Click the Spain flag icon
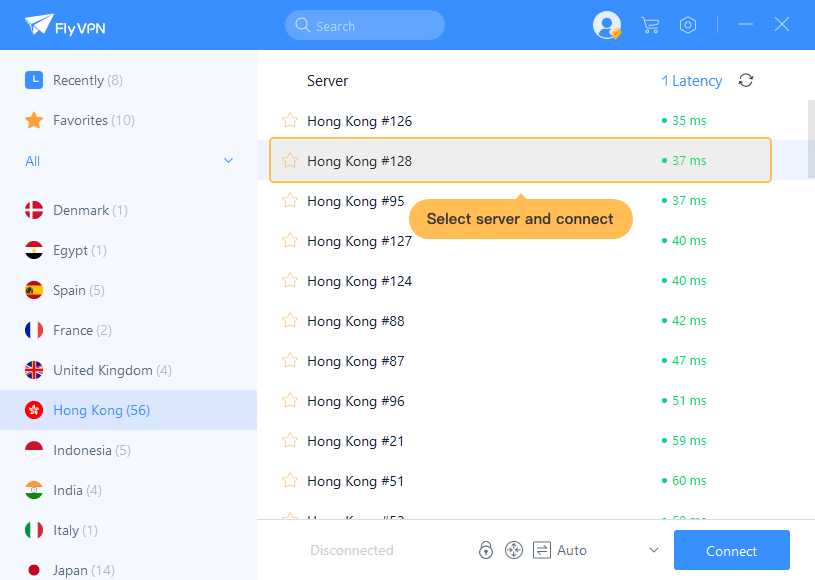The height and width of the screenshot is (580, 815). coord(34,291)
